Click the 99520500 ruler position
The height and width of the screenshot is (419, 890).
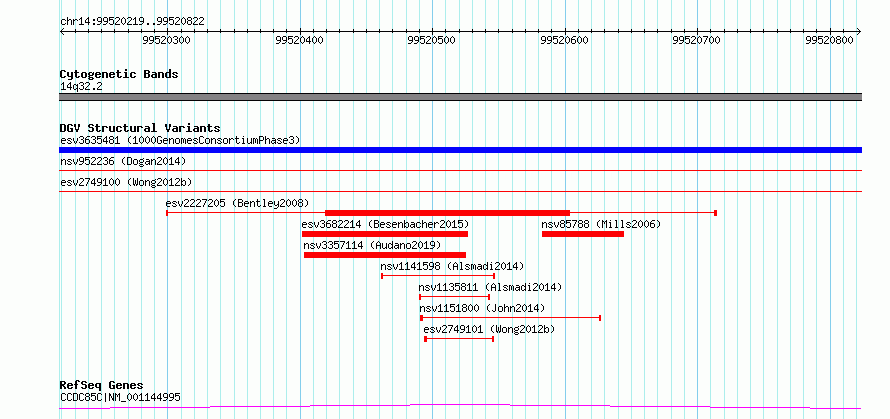click(x=431, y=40)
